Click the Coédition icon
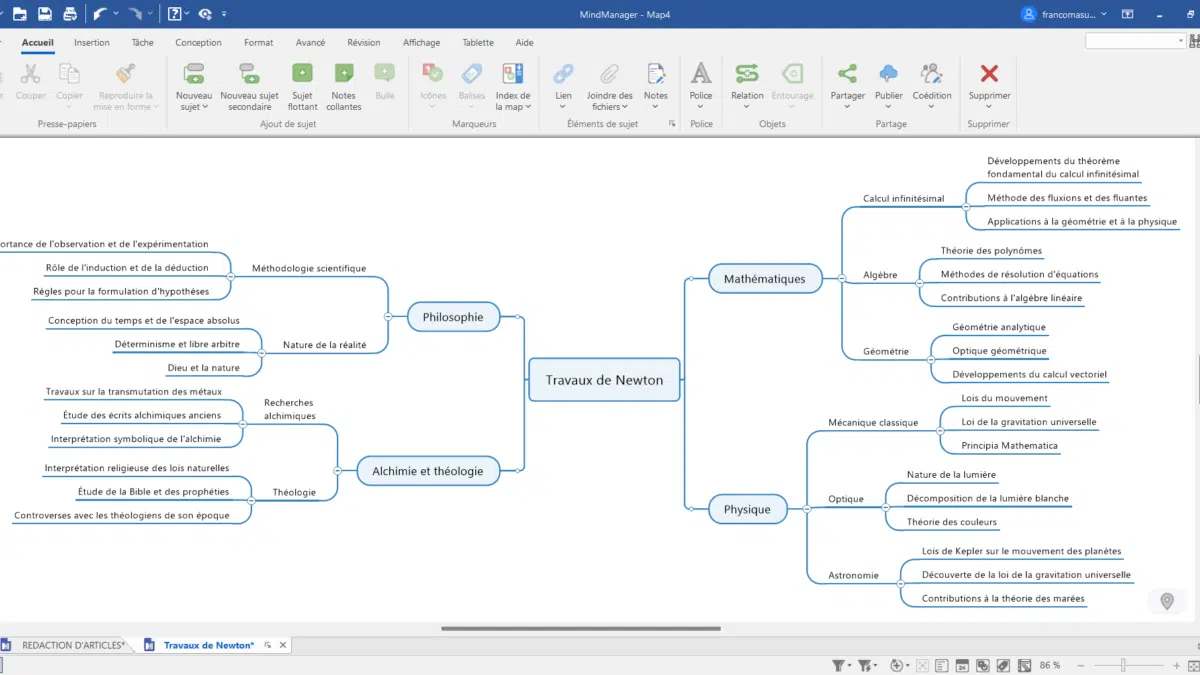1200x675 pixels. [932, 74]
